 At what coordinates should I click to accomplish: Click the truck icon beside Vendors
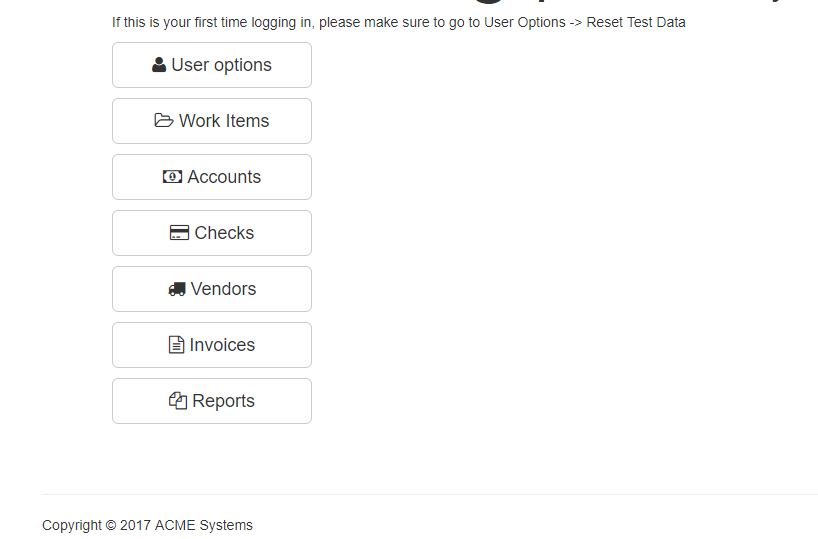click(177, 289)
